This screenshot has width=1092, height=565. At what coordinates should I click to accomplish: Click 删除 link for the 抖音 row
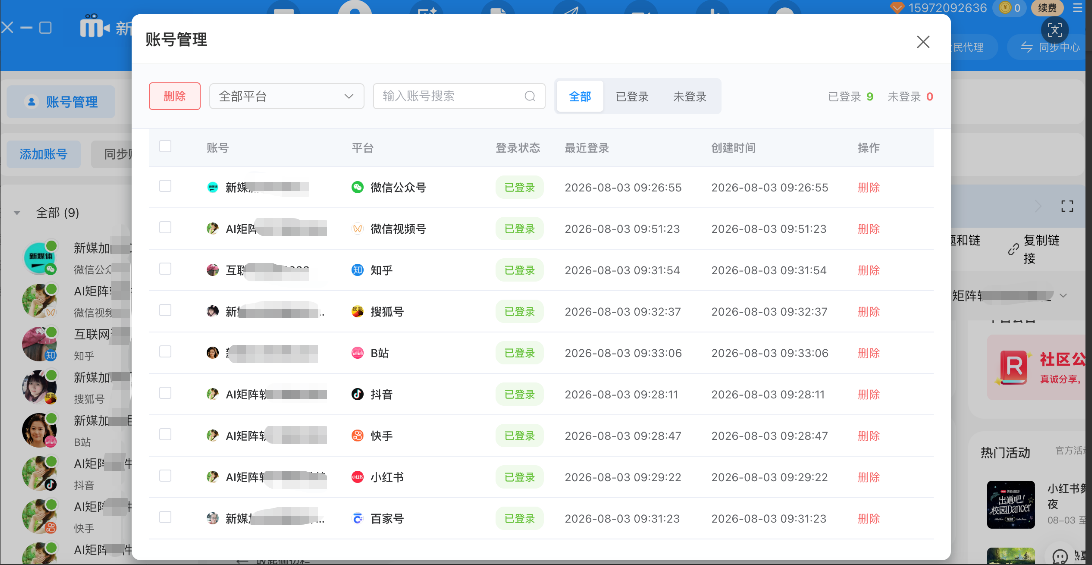pos(868,394)
